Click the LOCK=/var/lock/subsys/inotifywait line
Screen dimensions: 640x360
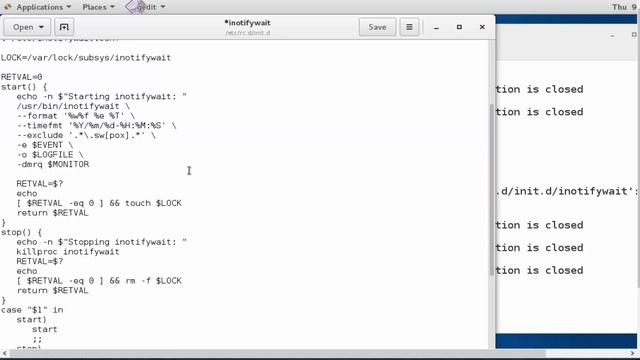(x=86, y=58)
